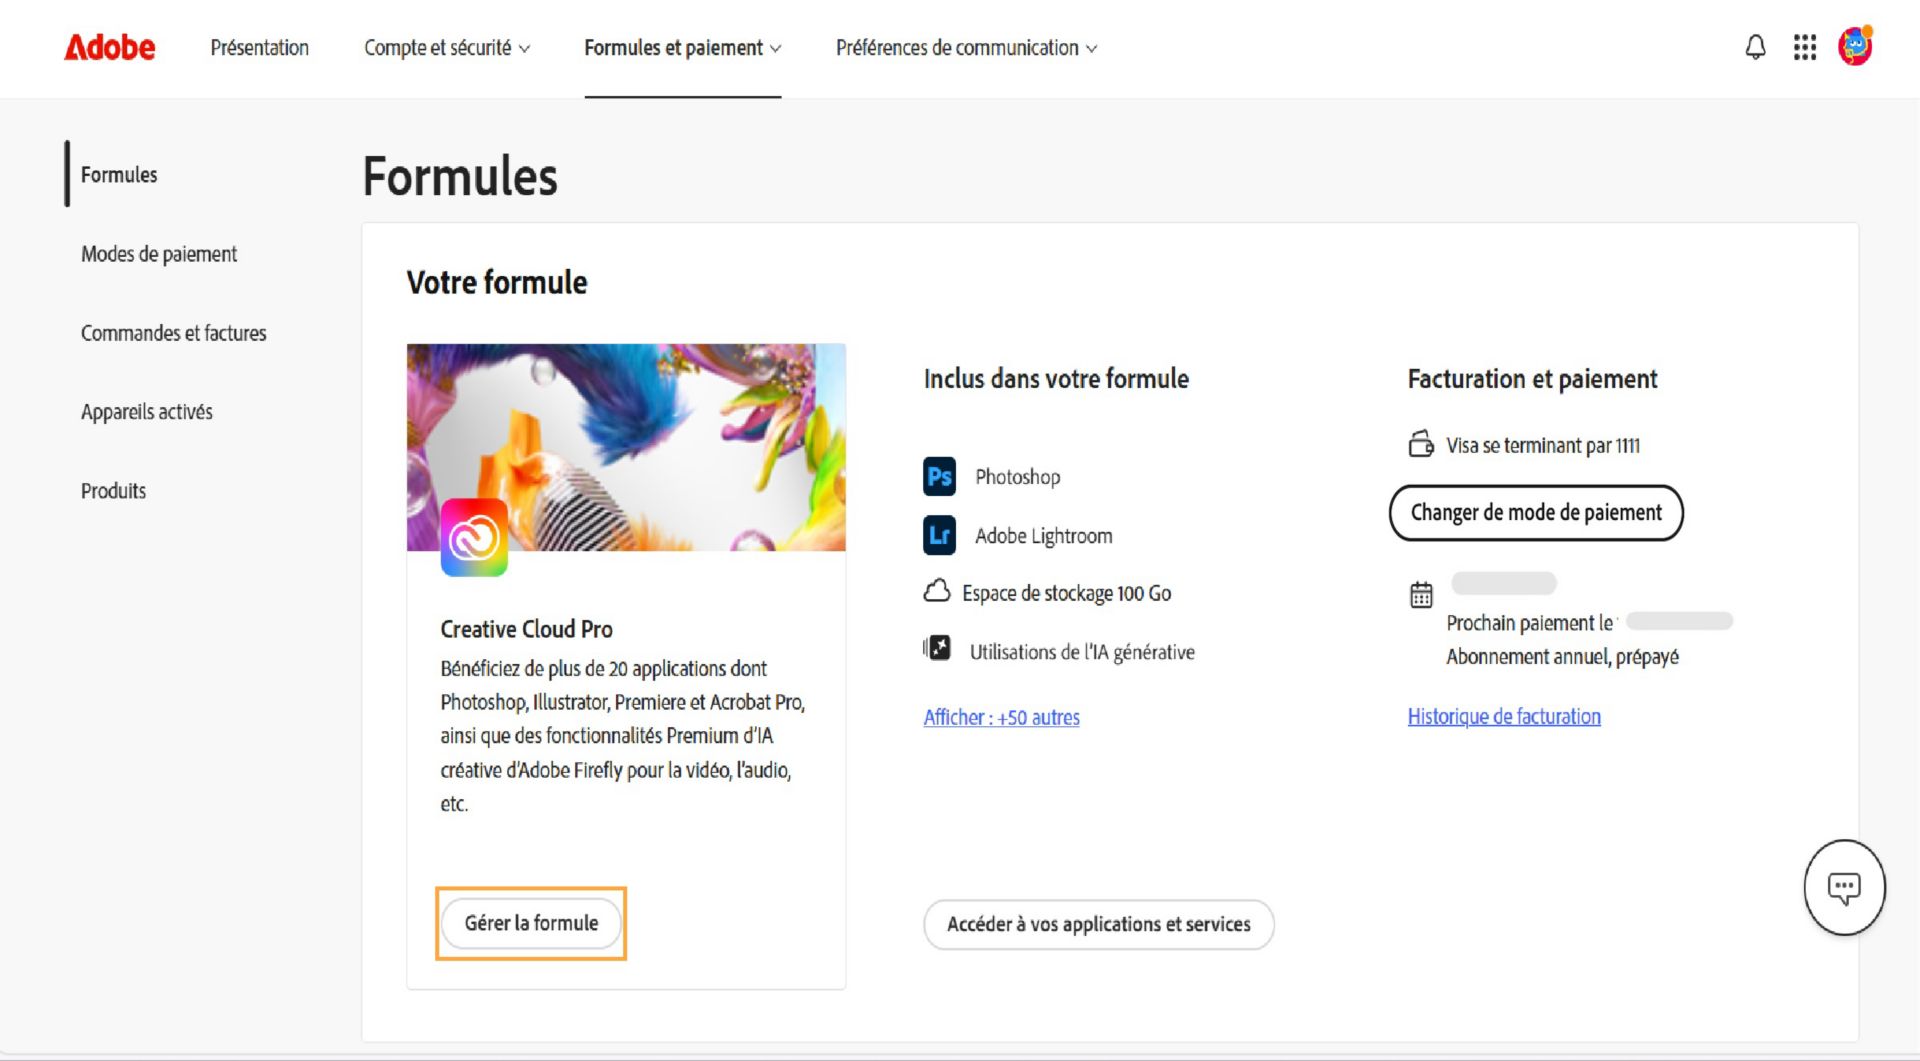Open Historique de facturation

point(1503,716)
